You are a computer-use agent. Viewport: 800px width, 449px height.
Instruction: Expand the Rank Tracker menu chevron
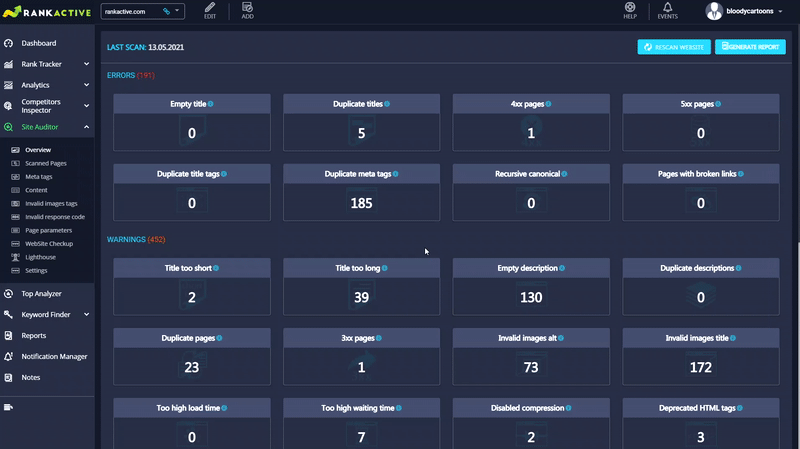pyautogui.click(x=86, y=64)
